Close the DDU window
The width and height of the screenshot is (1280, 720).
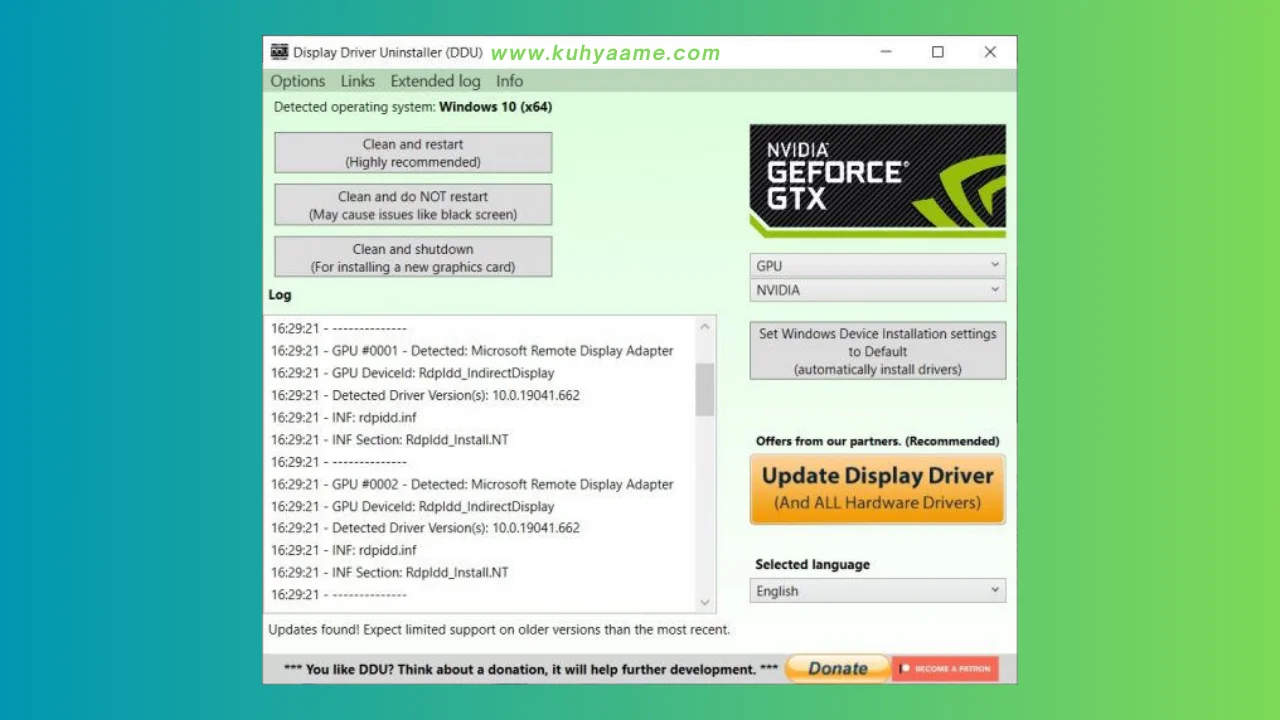click(990, 52)
